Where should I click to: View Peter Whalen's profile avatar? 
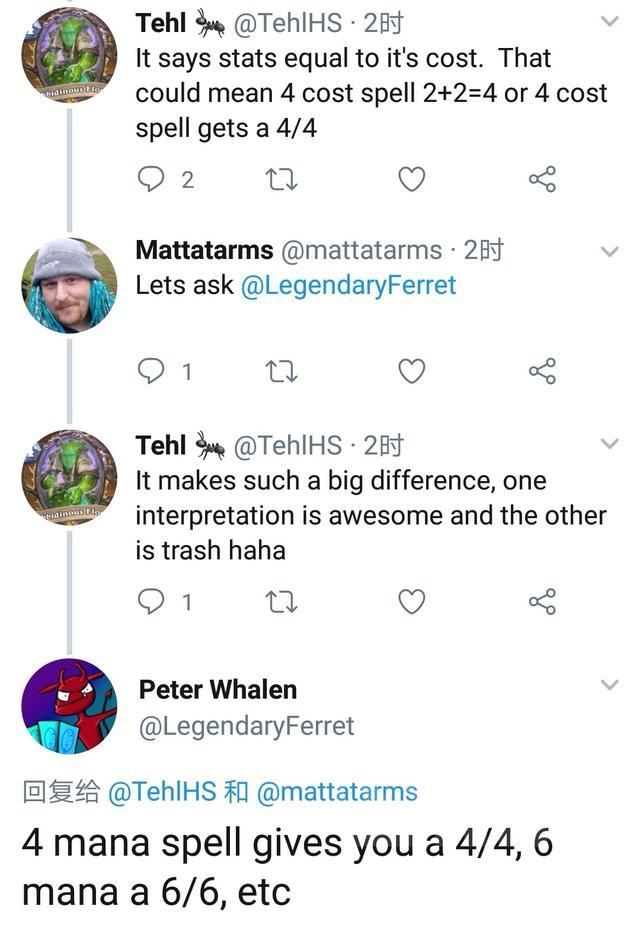(x=69, y=706)
